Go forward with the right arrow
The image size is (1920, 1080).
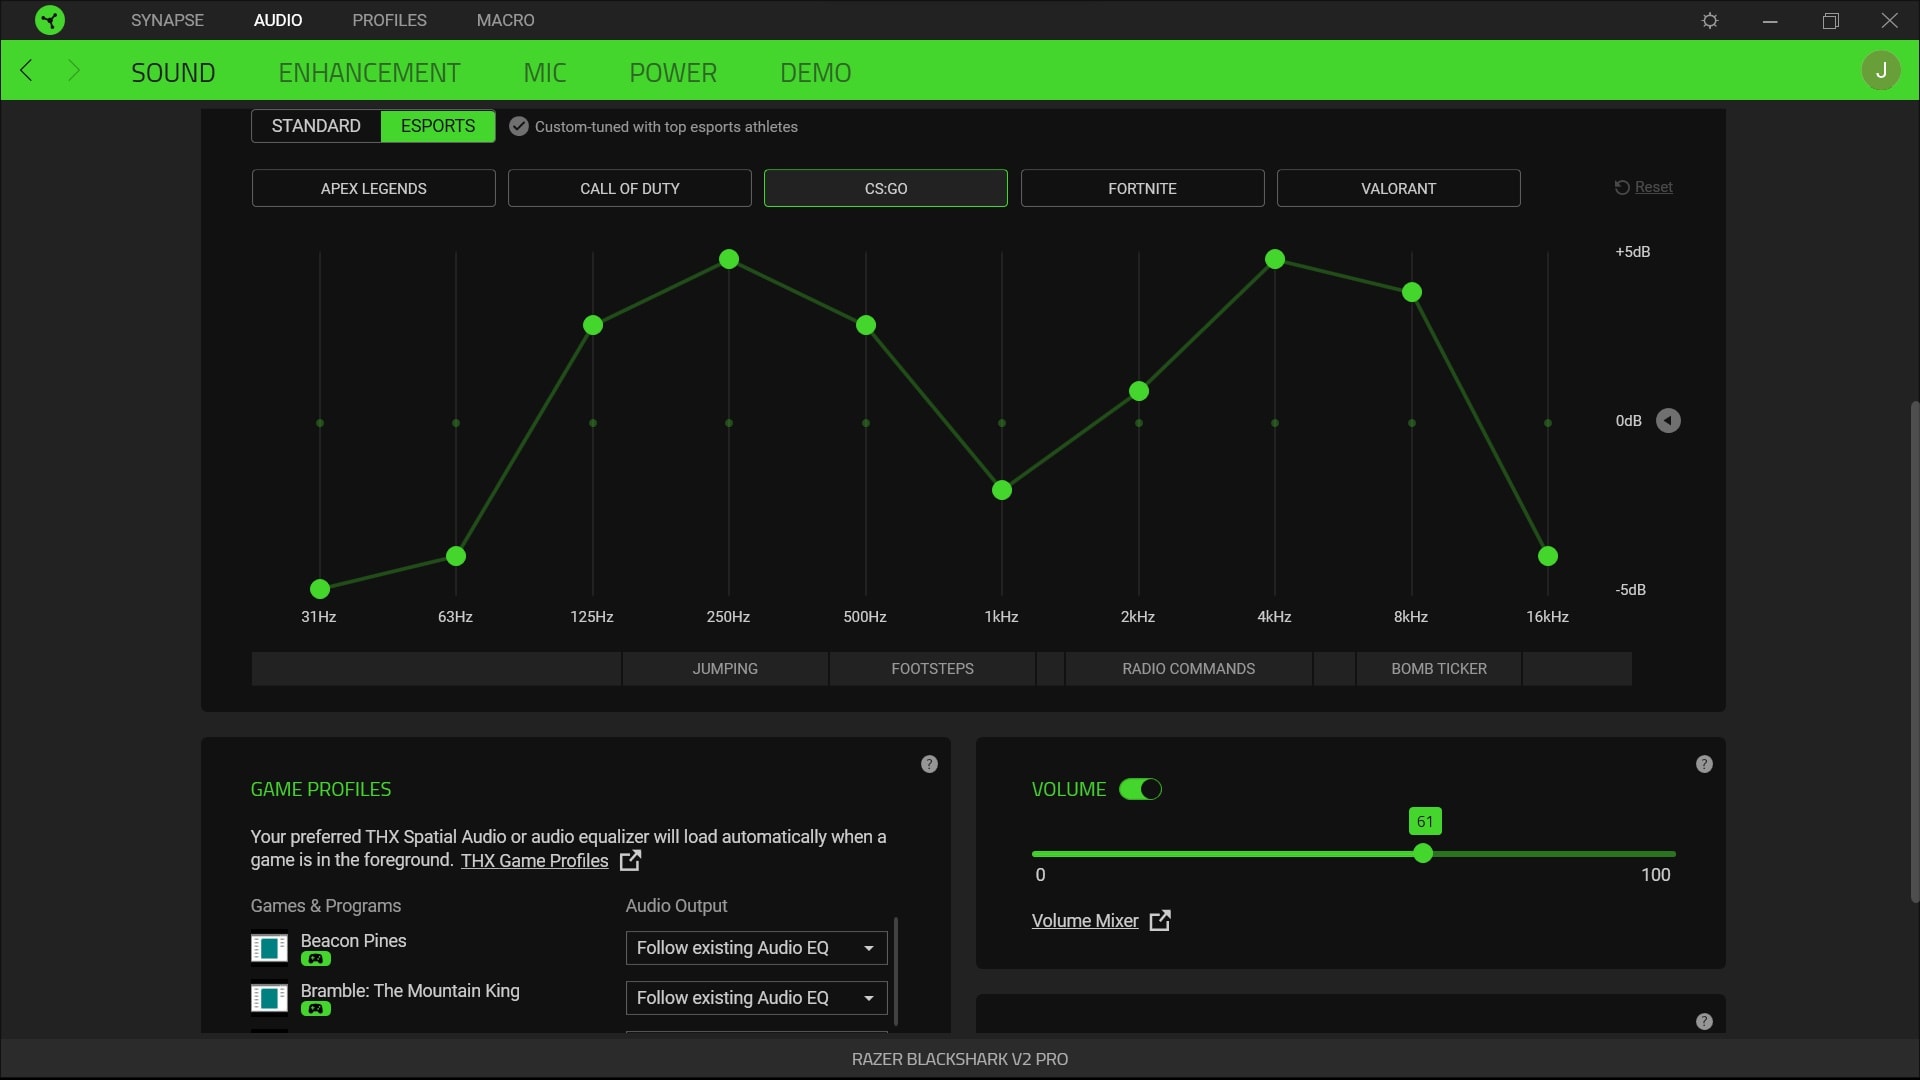coord(73,70)
